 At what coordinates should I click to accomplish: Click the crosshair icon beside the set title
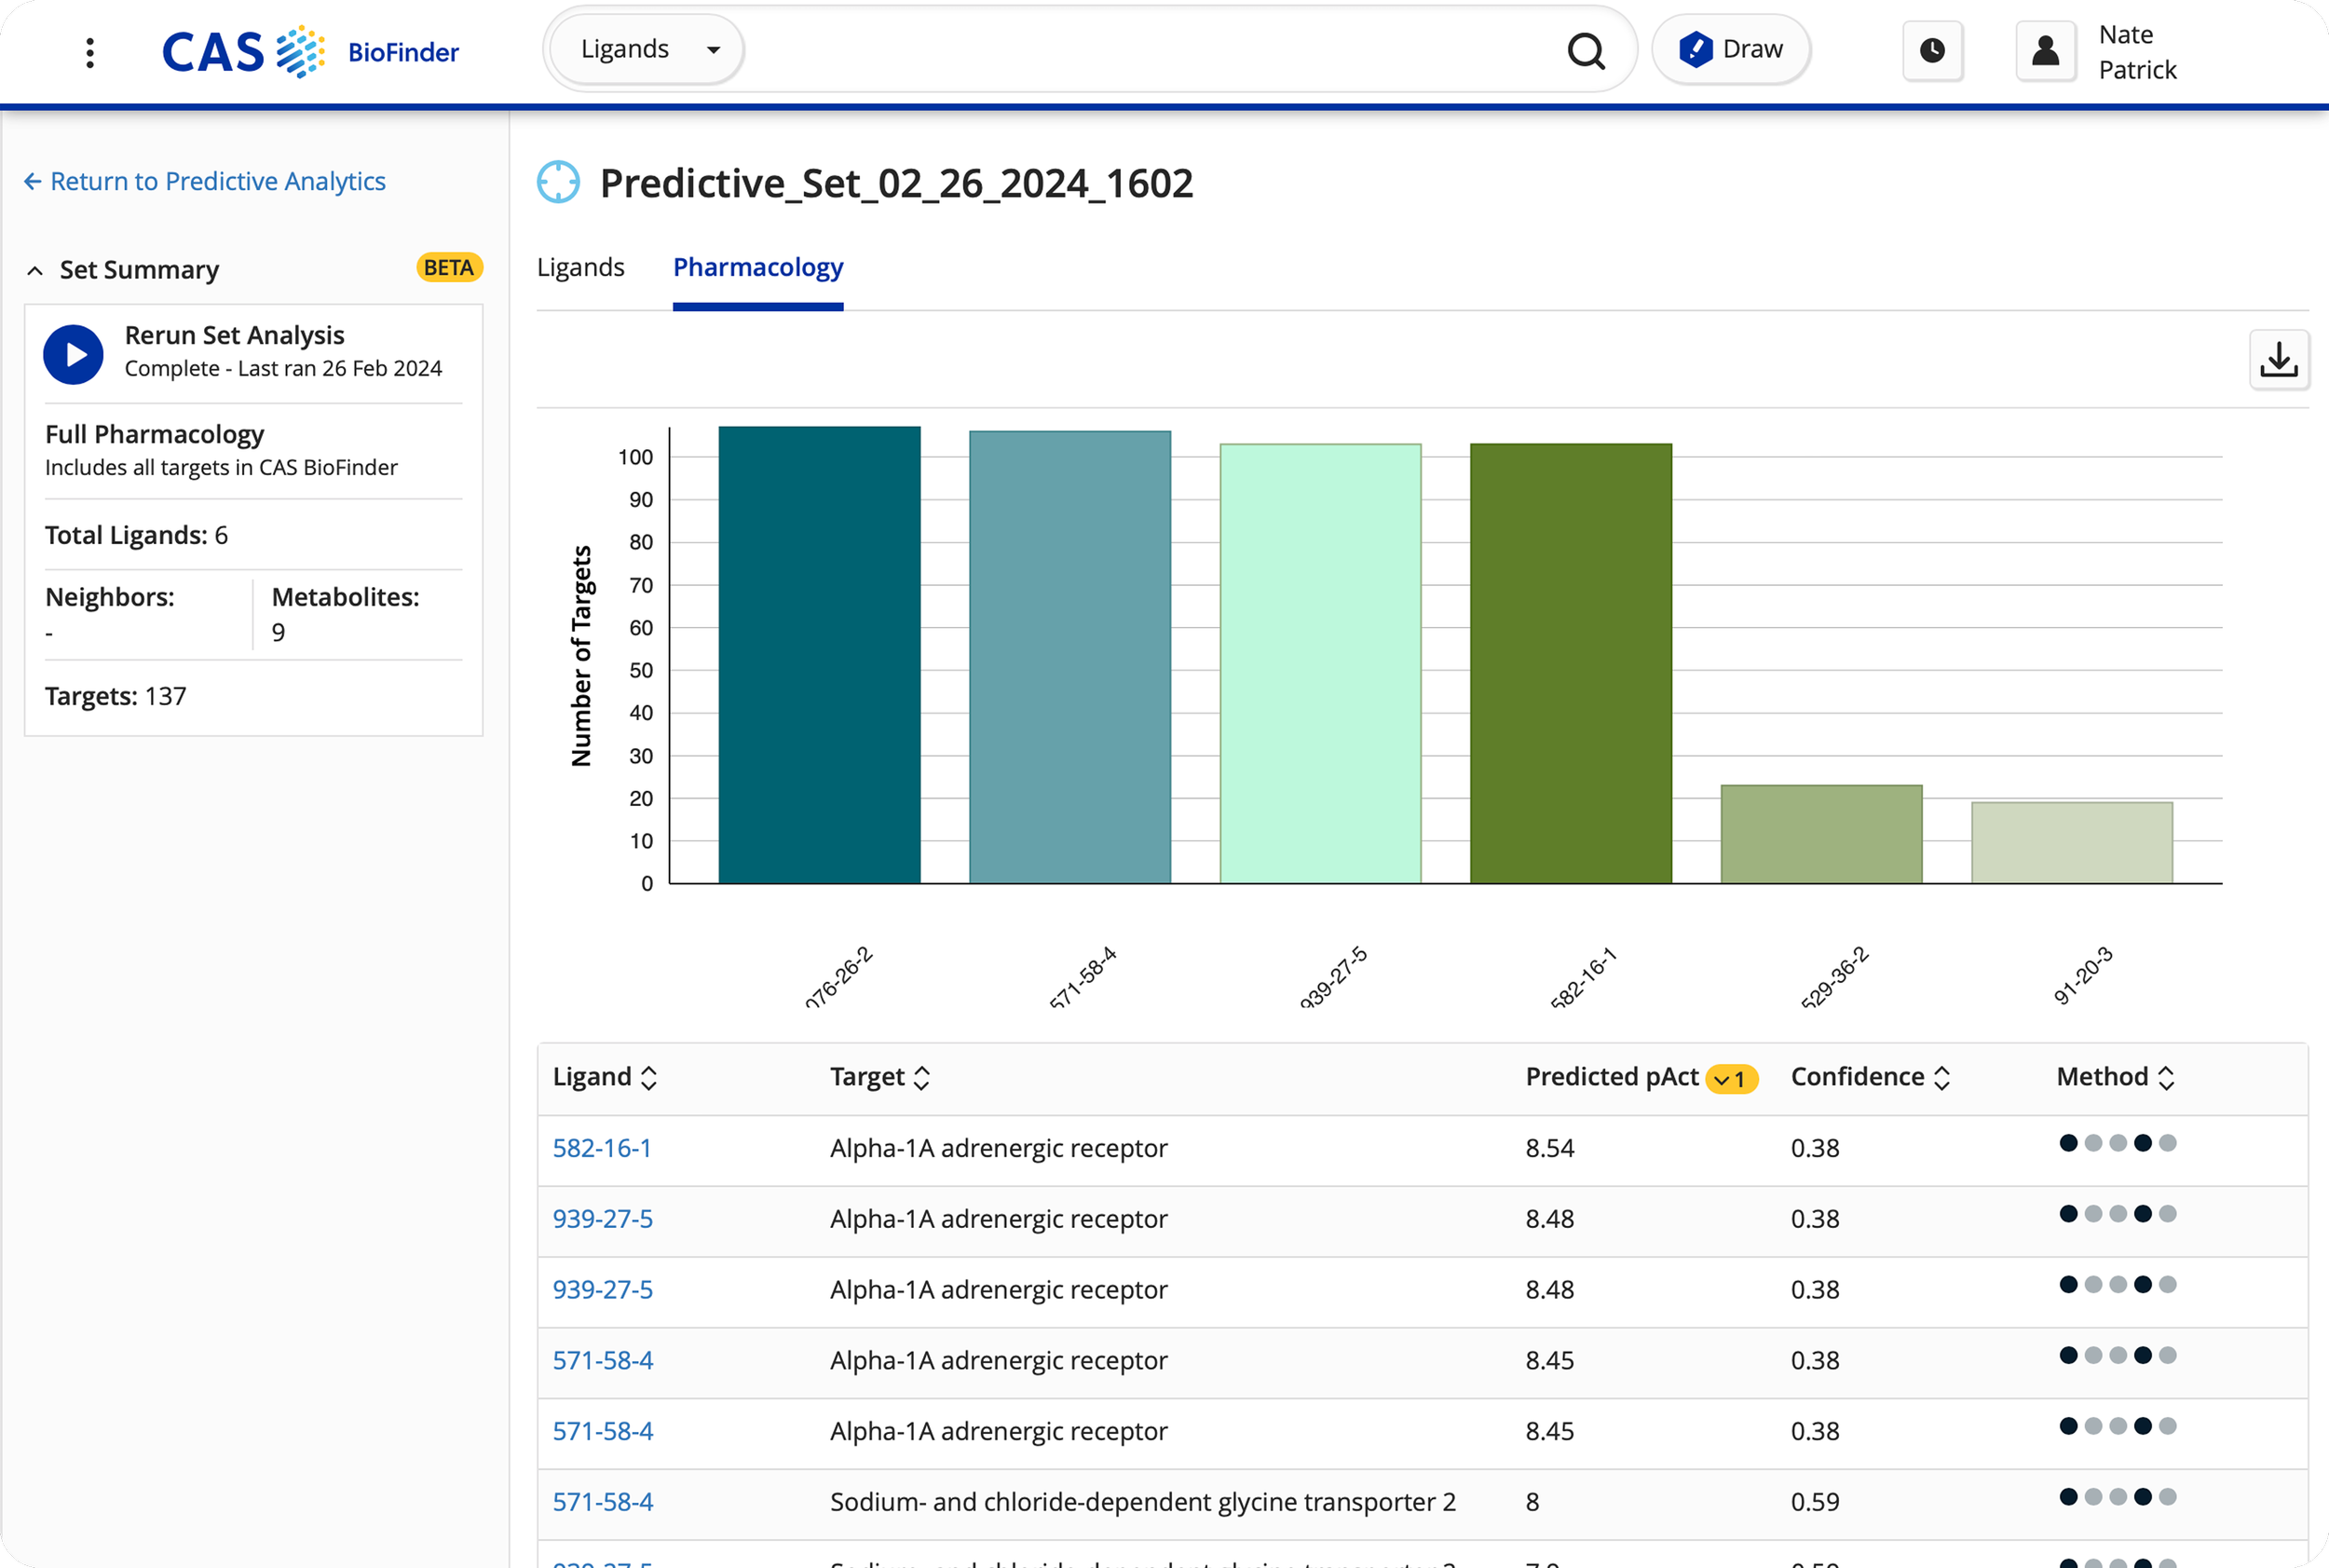click(558, 182)
